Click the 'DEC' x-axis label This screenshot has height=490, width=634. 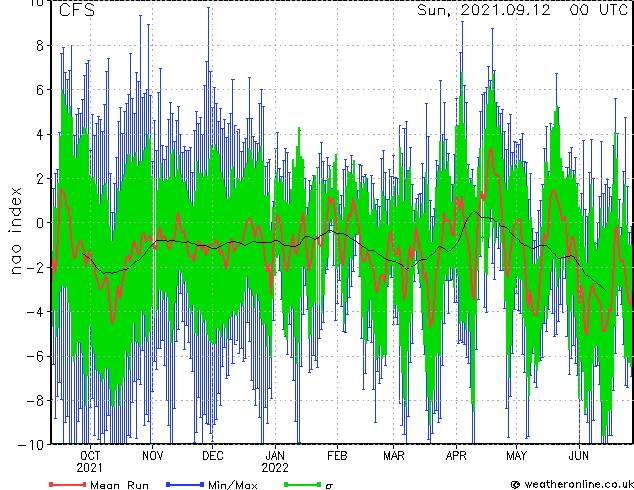point(213,456)
